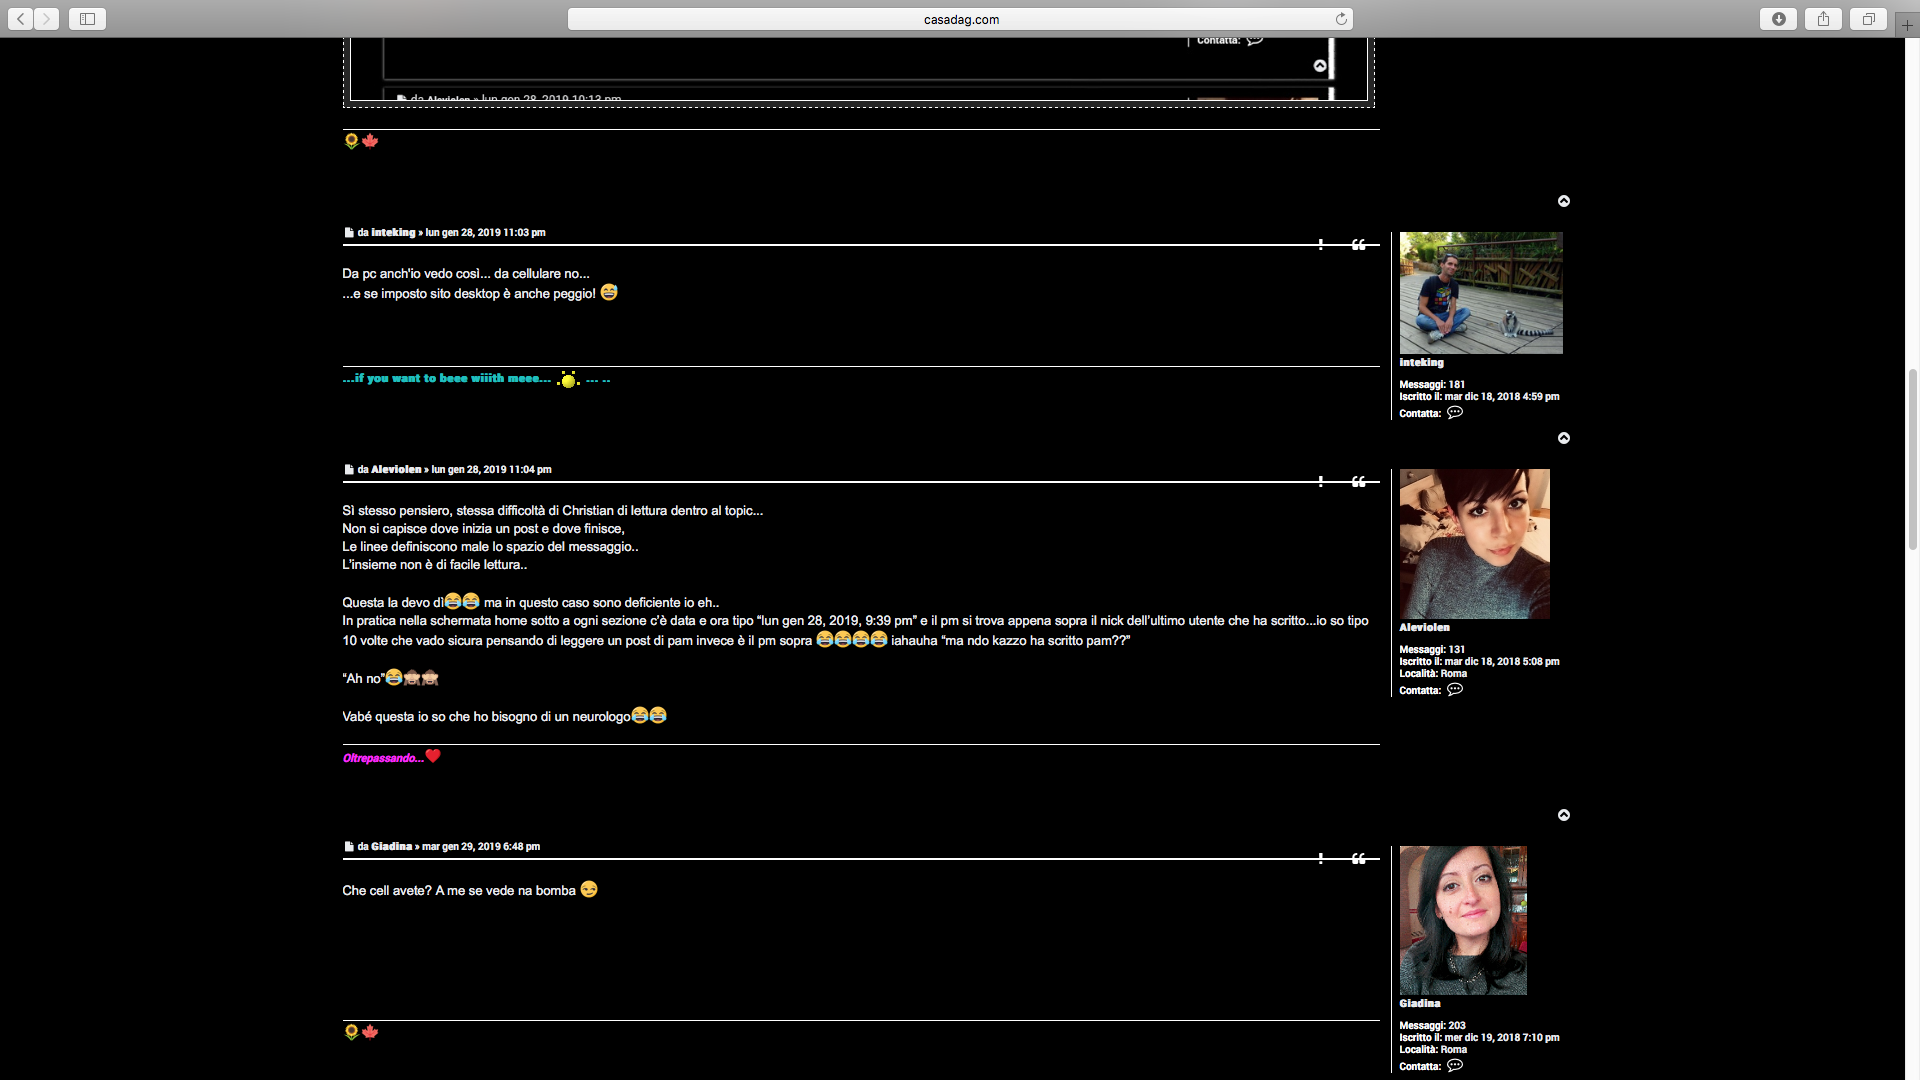Reload page with Safari refresh icon
This screenshot has height=1080, width=1920.
click(1341, 19)
